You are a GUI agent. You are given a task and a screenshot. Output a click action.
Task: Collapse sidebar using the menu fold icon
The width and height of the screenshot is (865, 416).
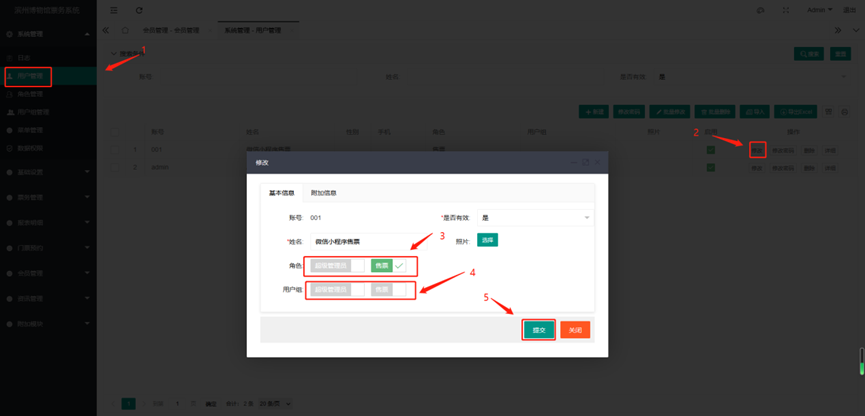click(114, 10)
